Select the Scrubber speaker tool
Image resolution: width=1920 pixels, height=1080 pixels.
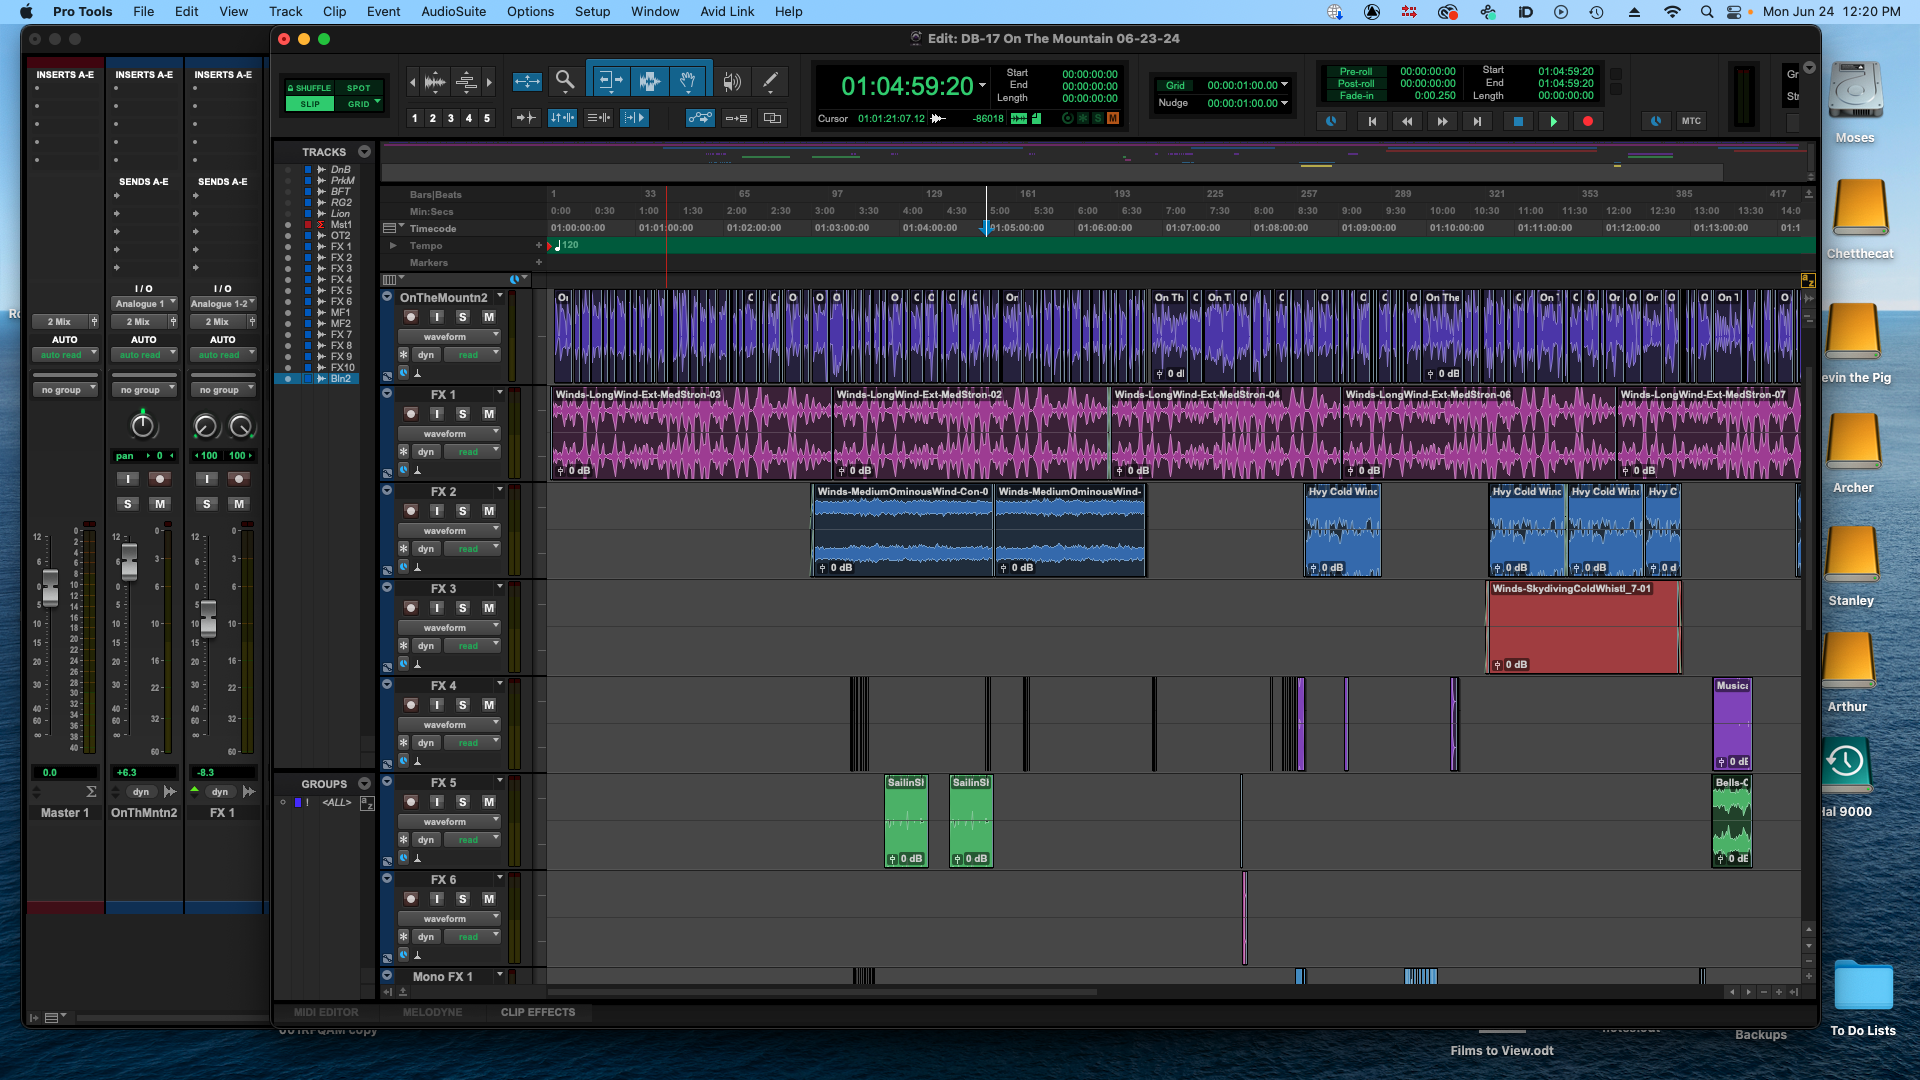pyautogui.click(x=732, y=81)
